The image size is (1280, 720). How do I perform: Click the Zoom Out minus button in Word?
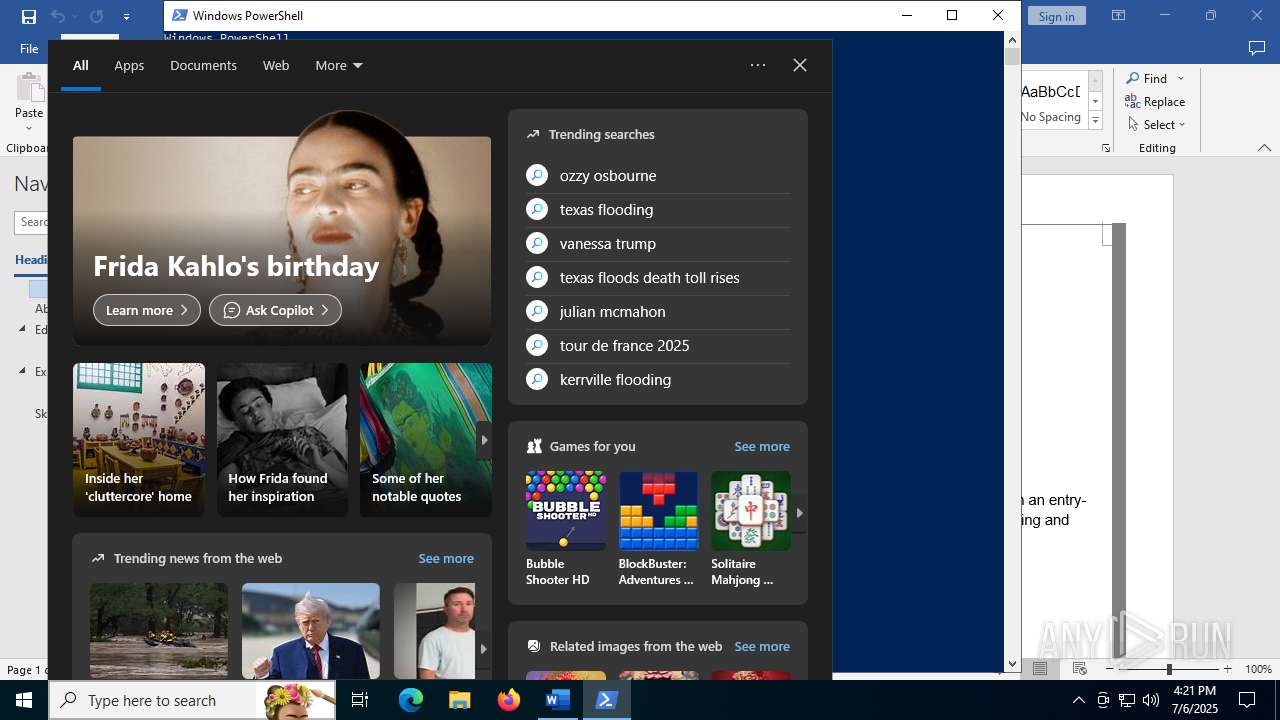tap(1110, 669)
